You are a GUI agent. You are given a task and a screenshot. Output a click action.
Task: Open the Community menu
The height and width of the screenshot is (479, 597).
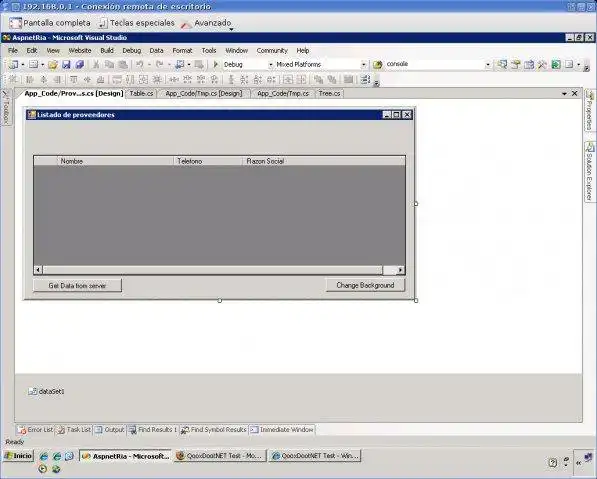272,51
